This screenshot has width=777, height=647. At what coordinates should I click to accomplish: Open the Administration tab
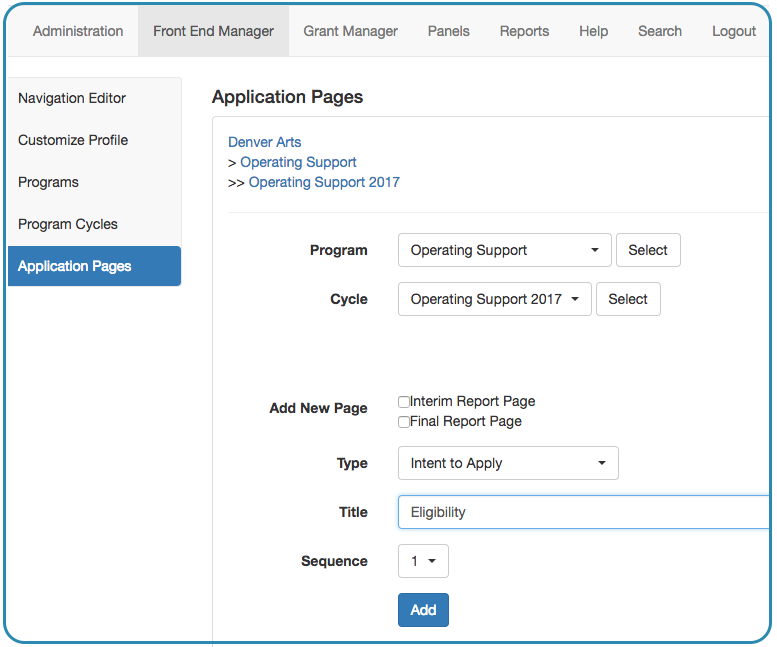(x=78, y=31)
